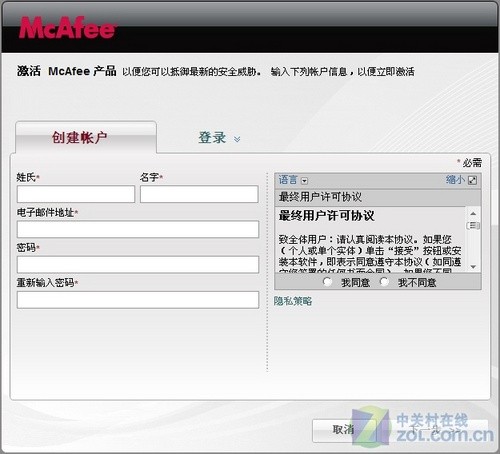Viewport: 500px width, 454px height.
Task: Click the gray 最终用户许可协议 title bar
Action: point(378,197)
